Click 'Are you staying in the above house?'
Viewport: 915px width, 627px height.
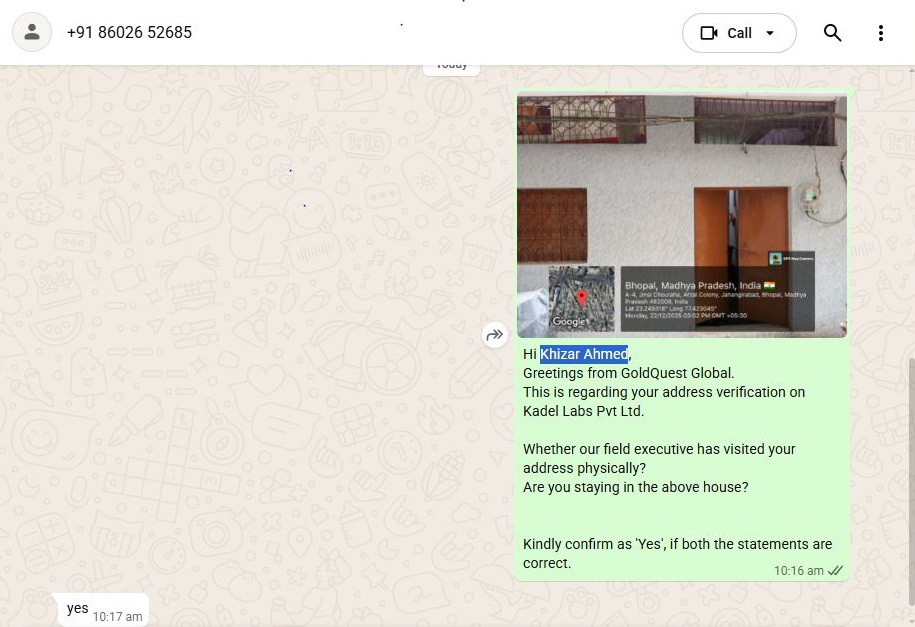pyautogui.click(x=635, y=487)
